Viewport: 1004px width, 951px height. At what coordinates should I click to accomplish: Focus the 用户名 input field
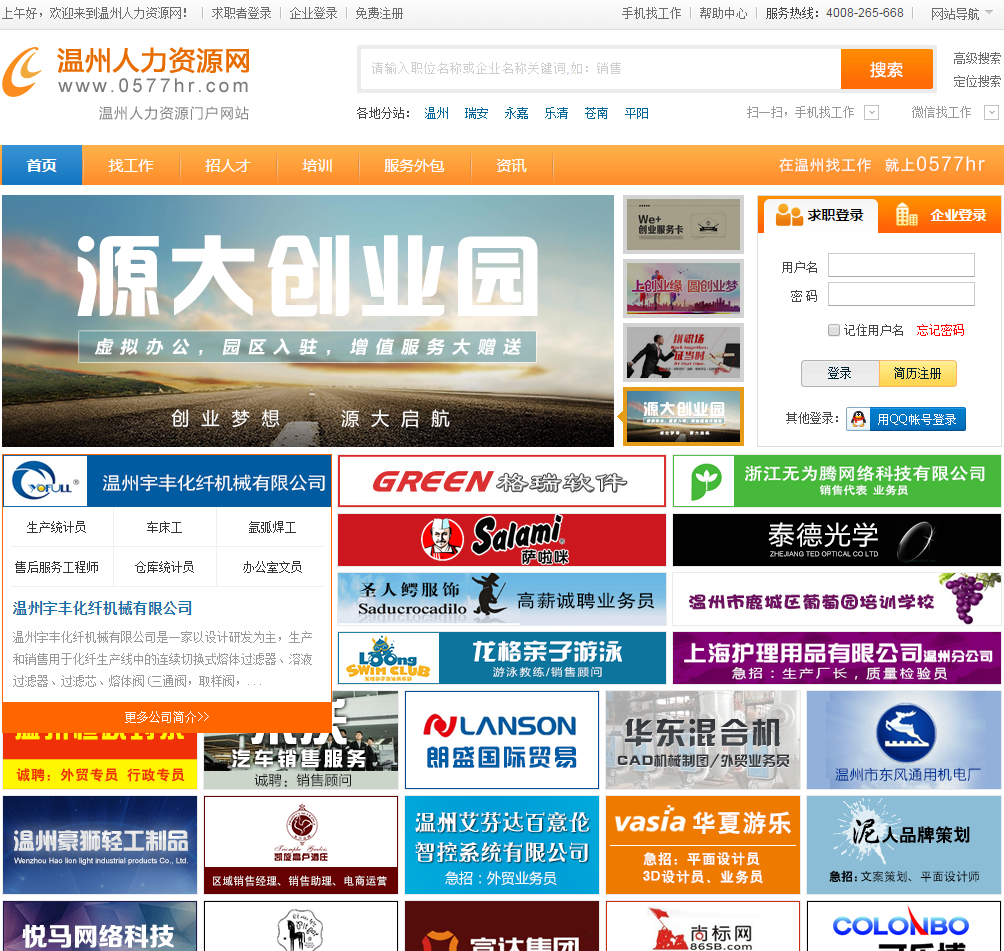(902, 265)
